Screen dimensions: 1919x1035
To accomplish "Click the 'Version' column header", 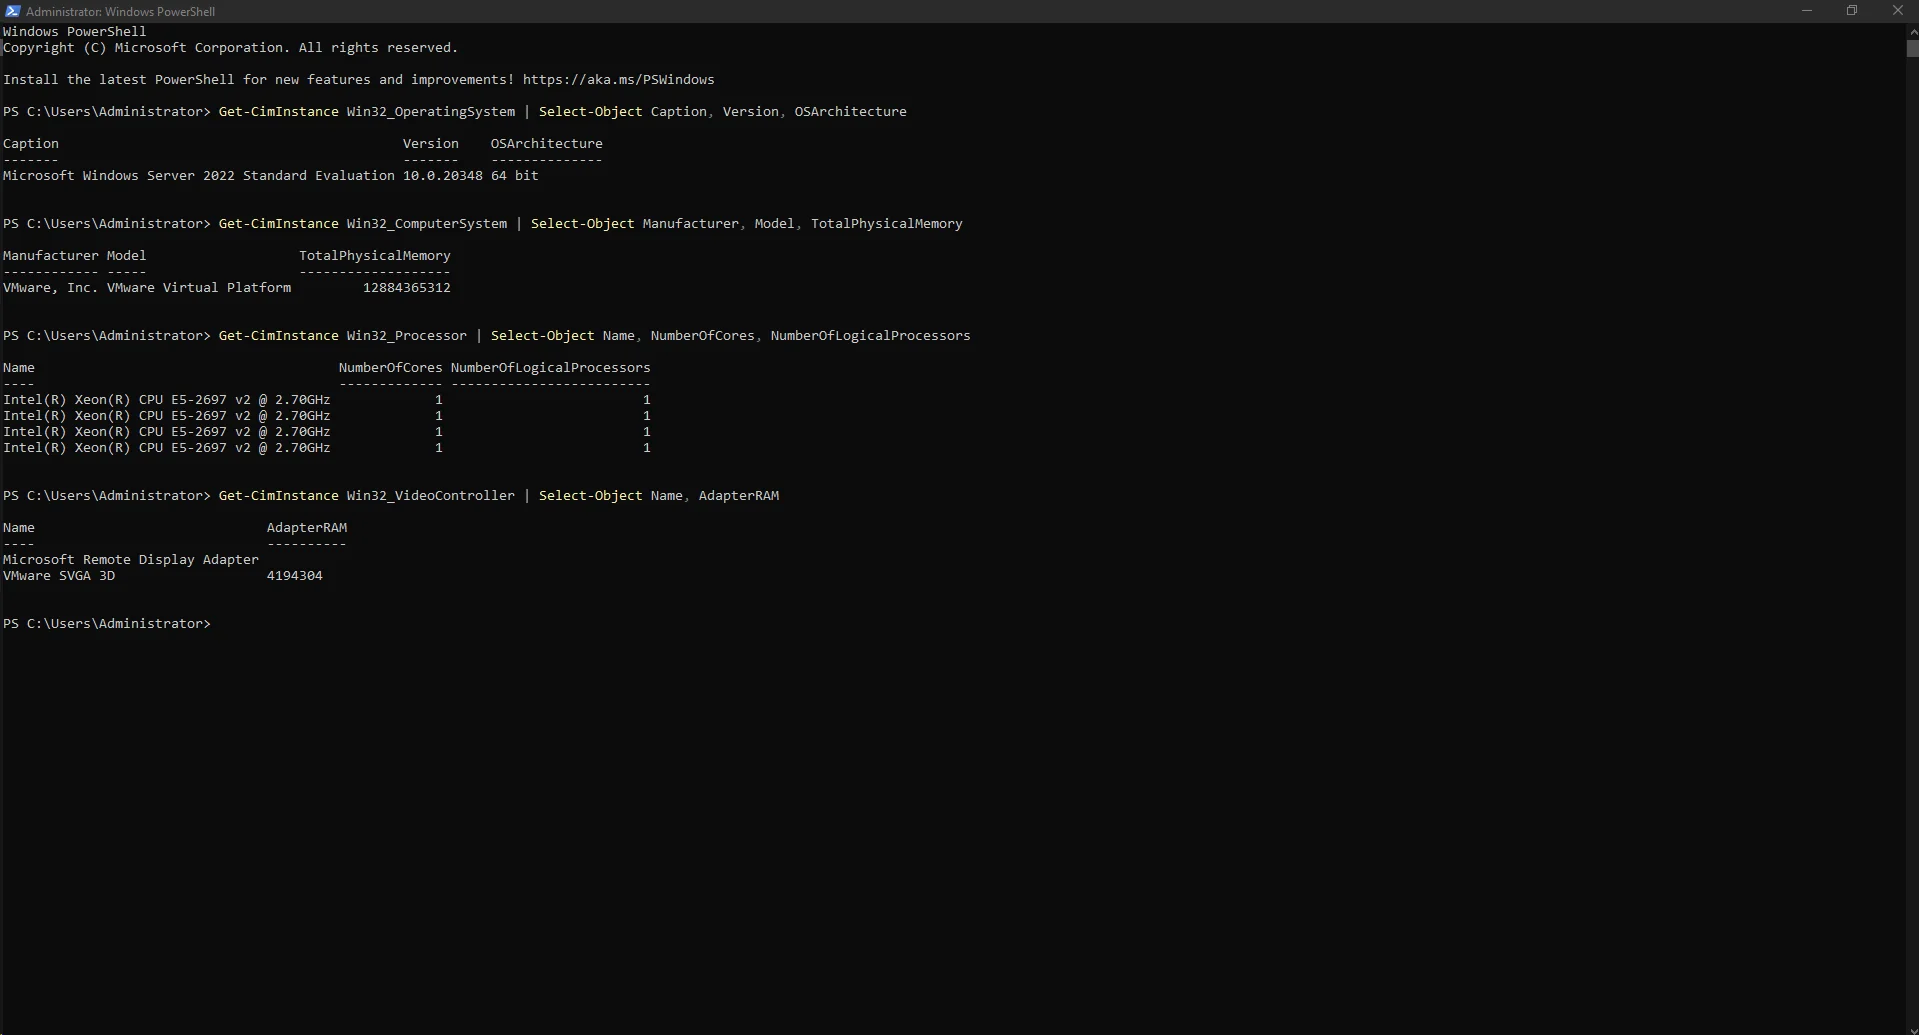I will 431,143.
